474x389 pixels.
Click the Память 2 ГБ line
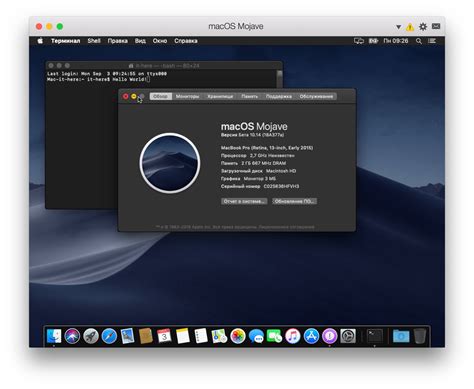pos(253,163)
